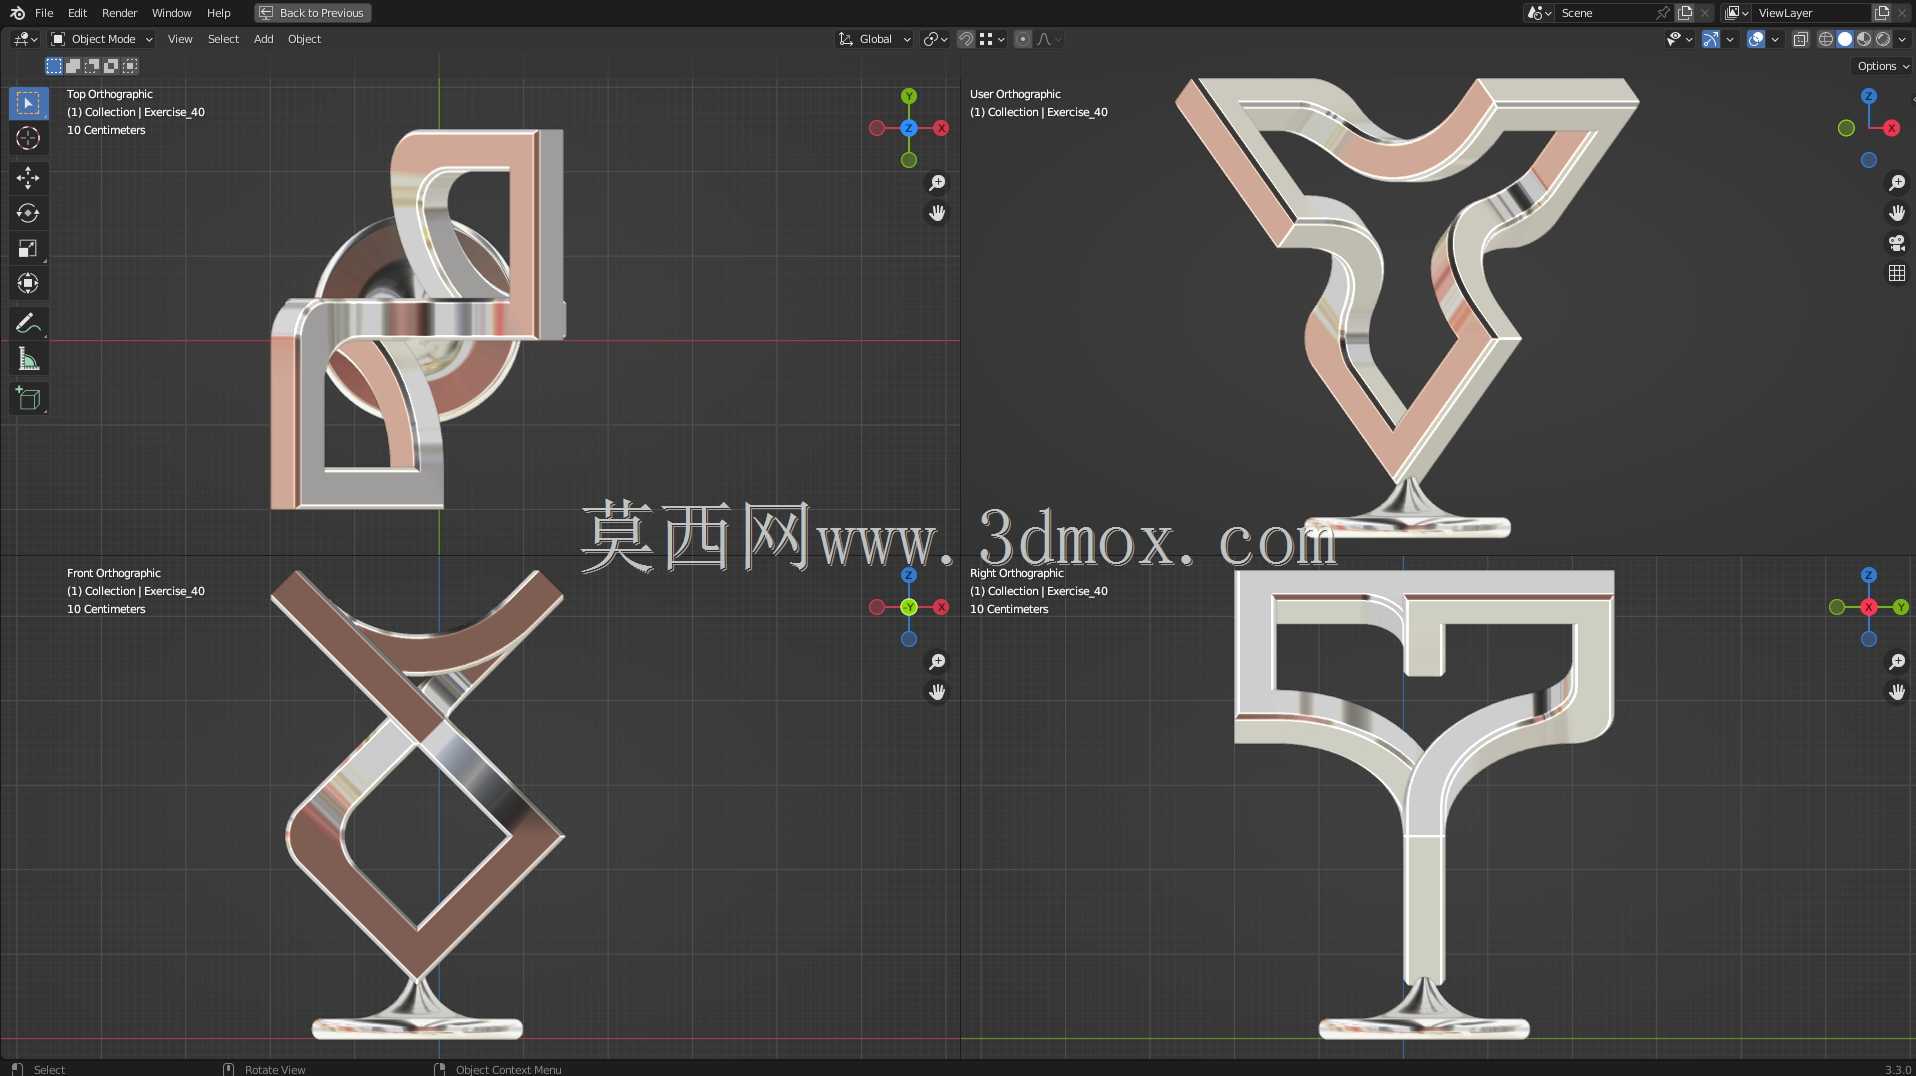
Task: Click zoom icon in User Orthographic view
Action: [x=1897, y=183]
